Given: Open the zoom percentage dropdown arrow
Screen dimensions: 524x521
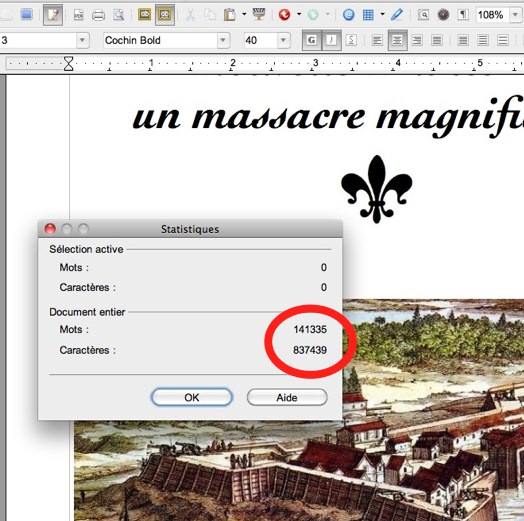Looking at the screenshot, I should (x=515, y=15).
